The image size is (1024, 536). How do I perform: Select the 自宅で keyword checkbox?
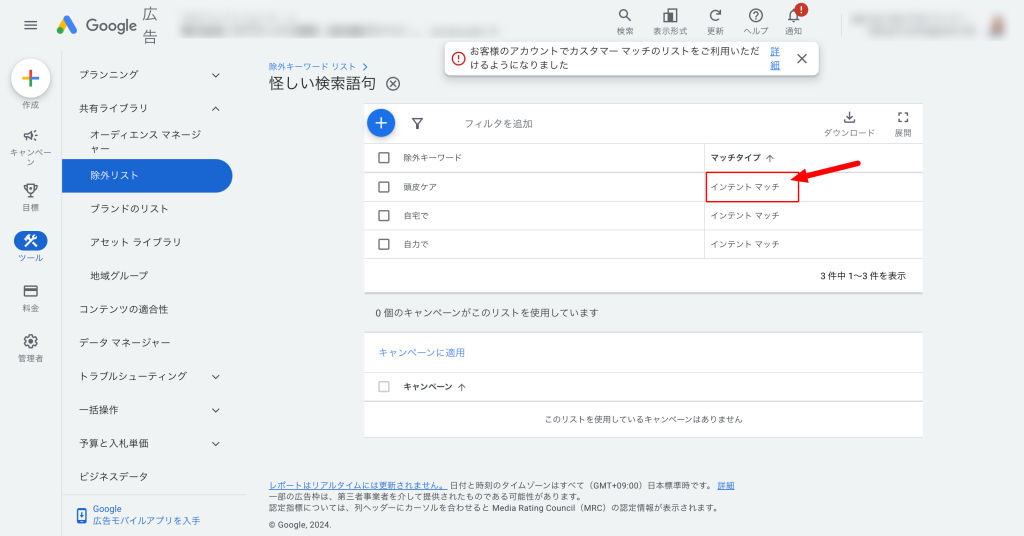click(x=384, y=215)
